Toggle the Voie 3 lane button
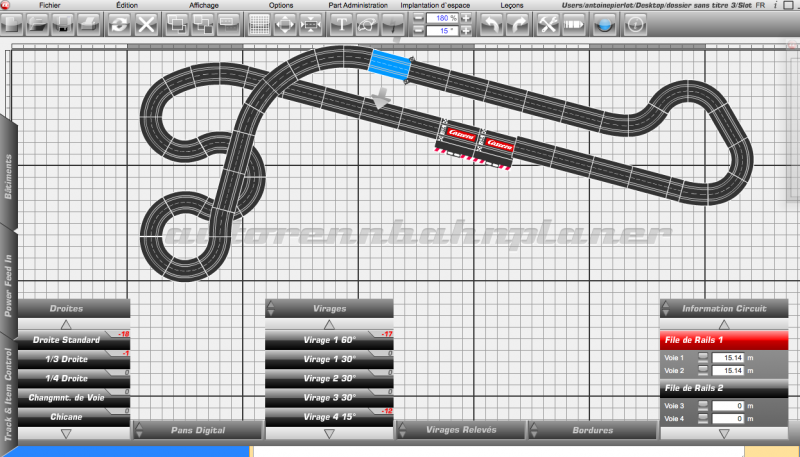Screen dimensions: 800x457 (702, 405)
